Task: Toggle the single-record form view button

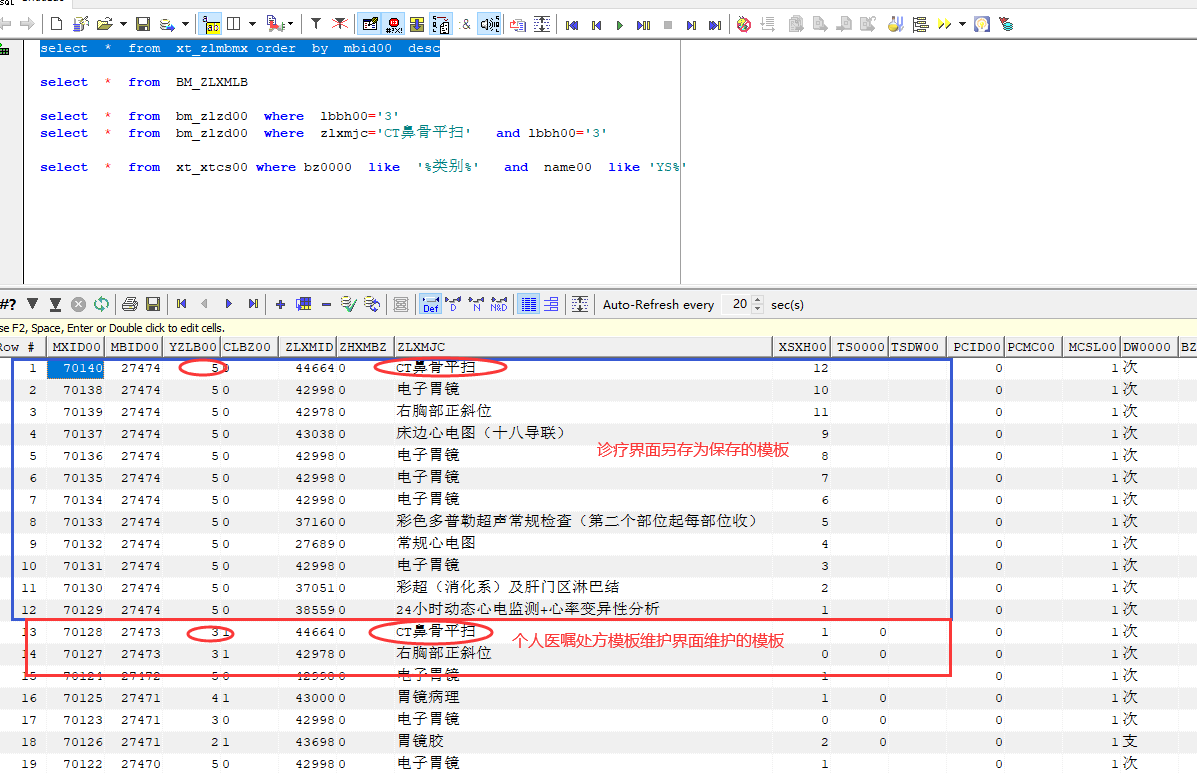Action: click(x=551, y=305)
